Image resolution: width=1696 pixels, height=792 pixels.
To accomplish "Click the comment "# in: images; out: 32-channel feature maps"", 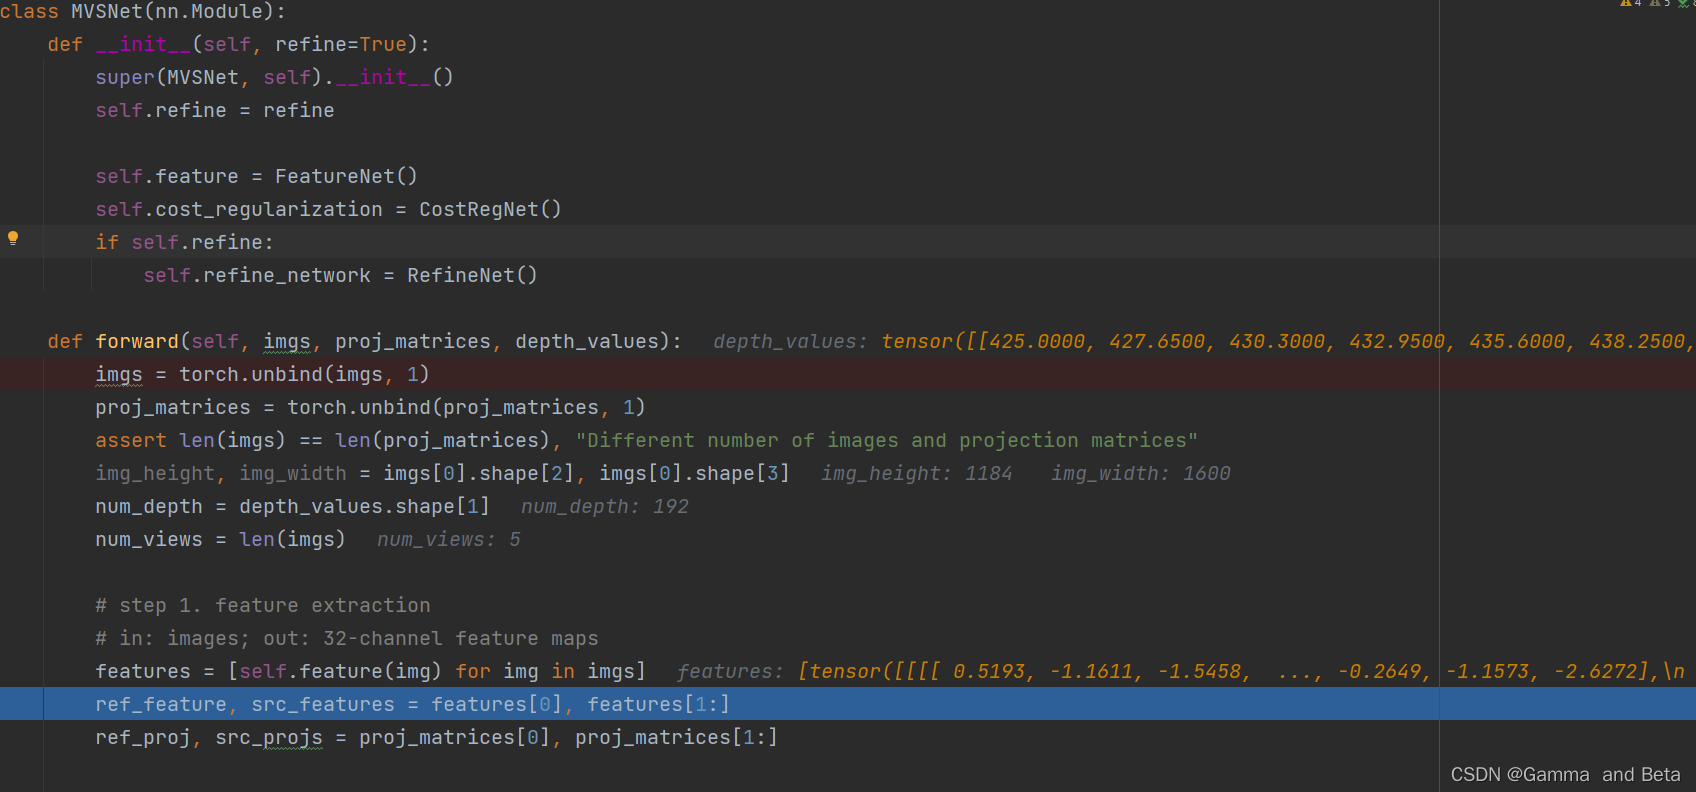I will 347,638.
